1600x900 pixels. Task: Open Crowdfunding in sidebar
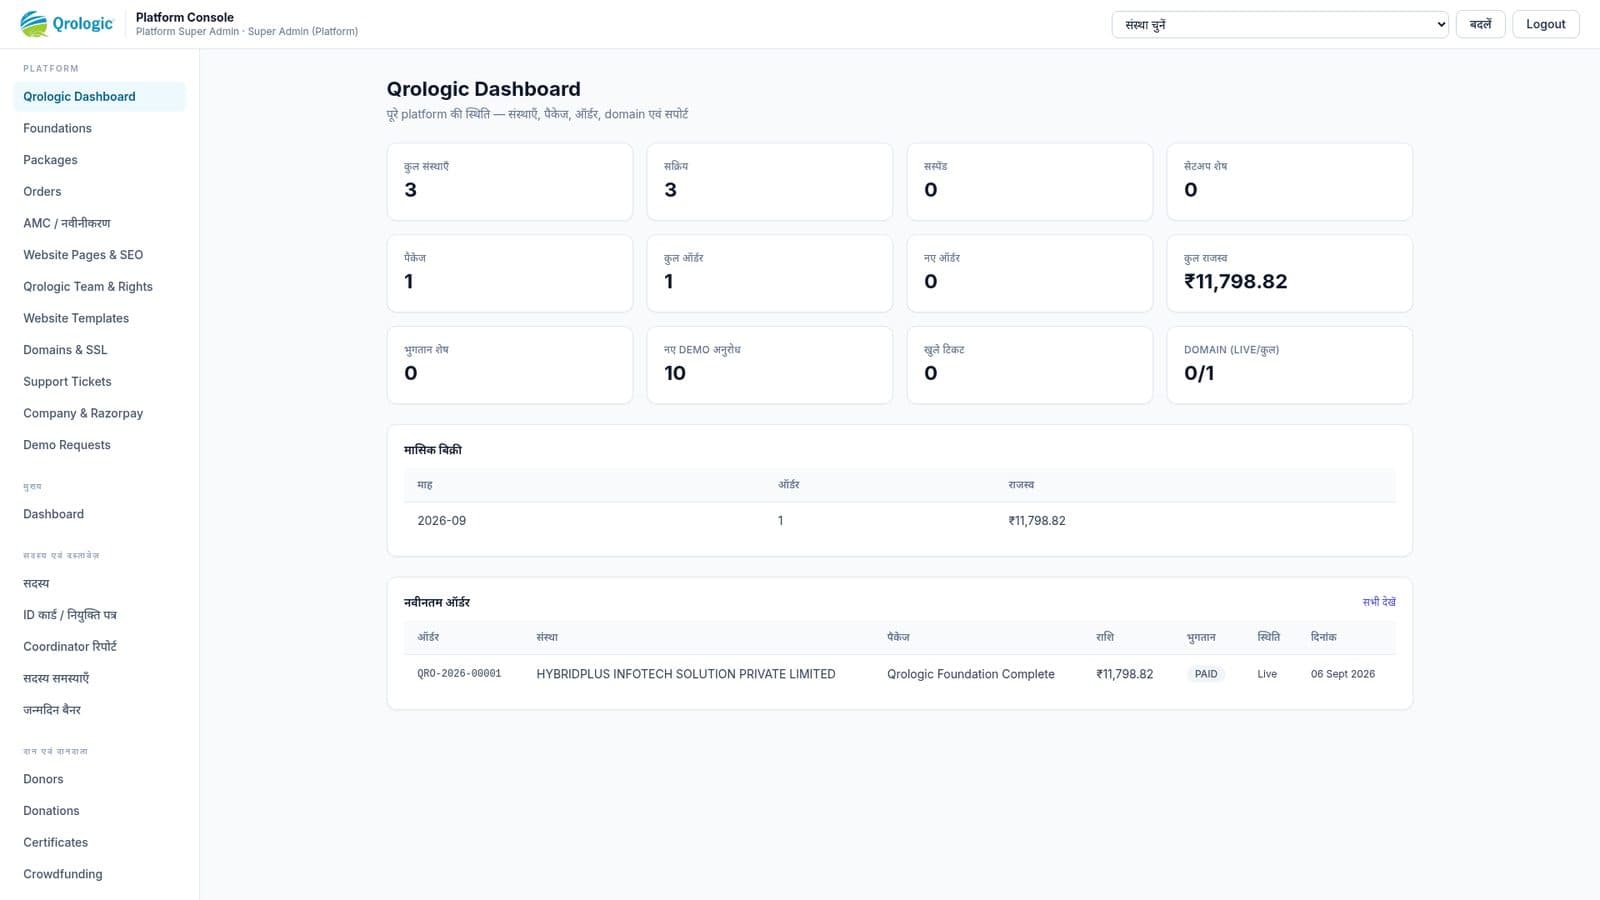coord(99,874)
